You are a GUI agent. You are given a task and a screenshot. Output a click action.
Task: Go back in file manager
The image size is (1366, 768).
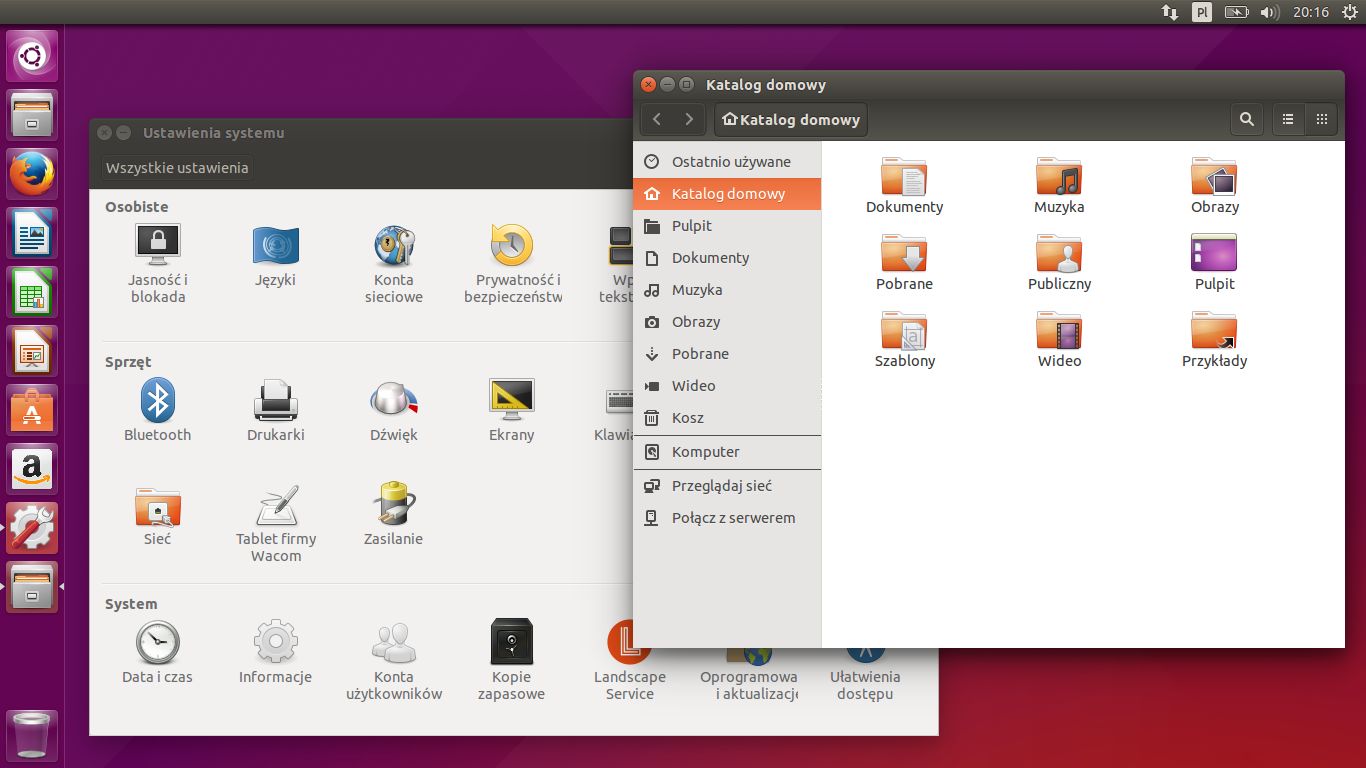[657, 119]
